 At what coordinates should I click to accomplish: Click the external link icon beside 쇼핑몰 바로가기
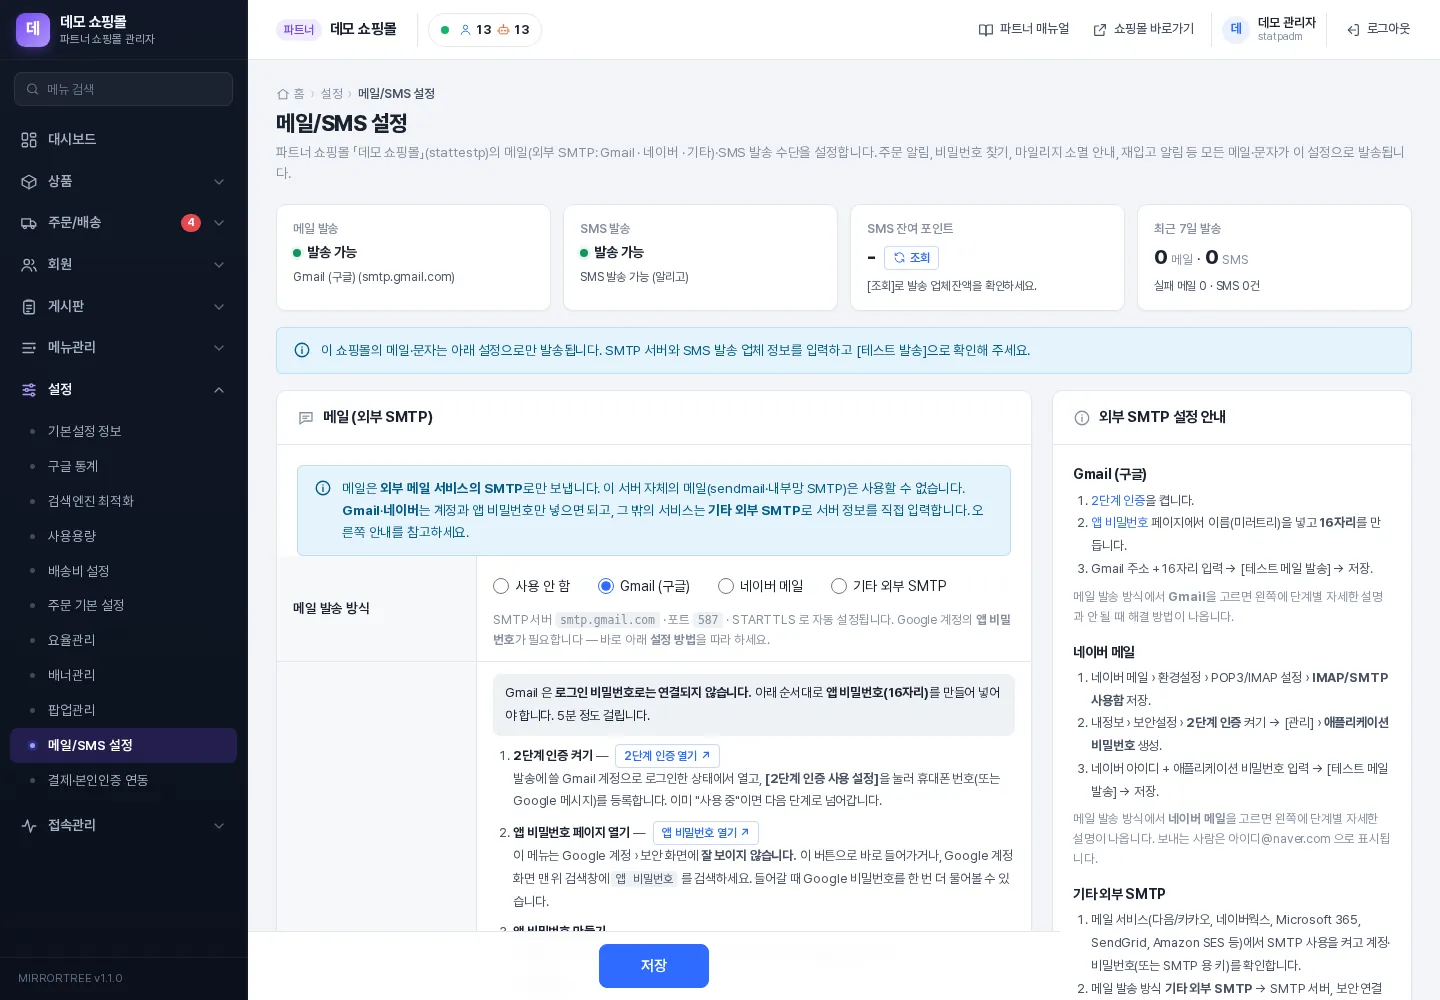click(1100, 30)
